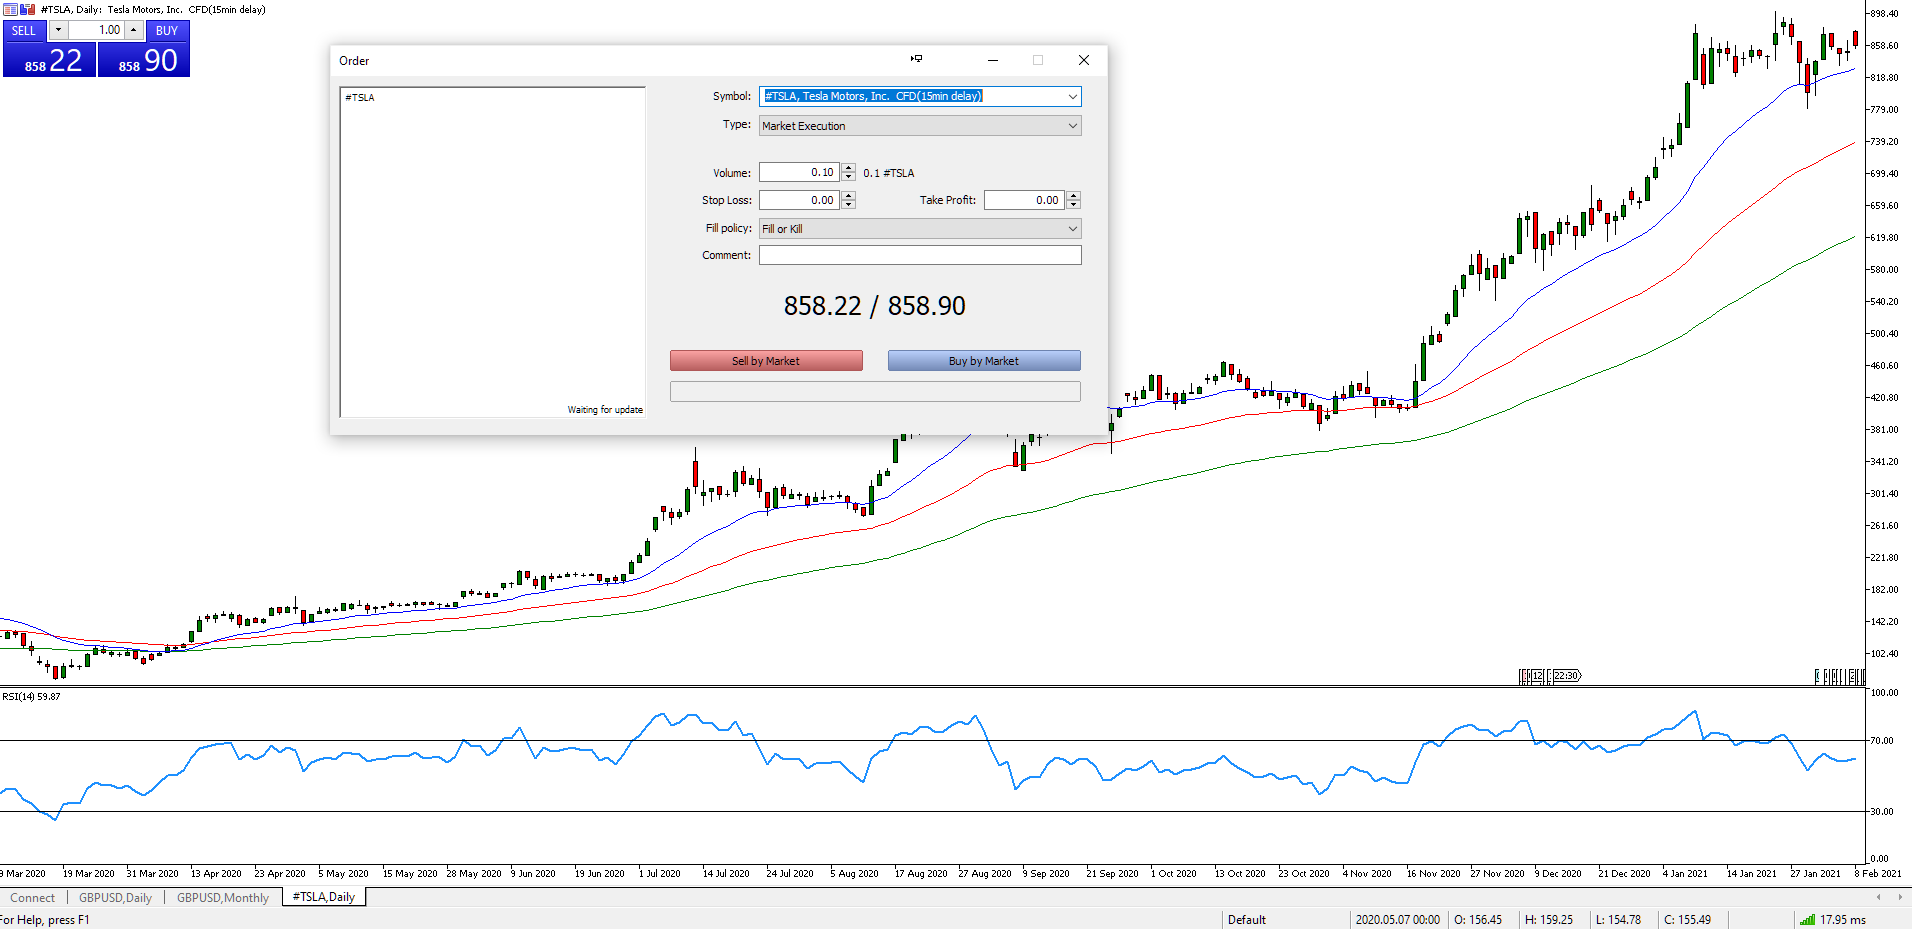1912x929 pixels.
Task: Click the RSI(14) 59.87 indicator label
Action: tap(31, 696)
